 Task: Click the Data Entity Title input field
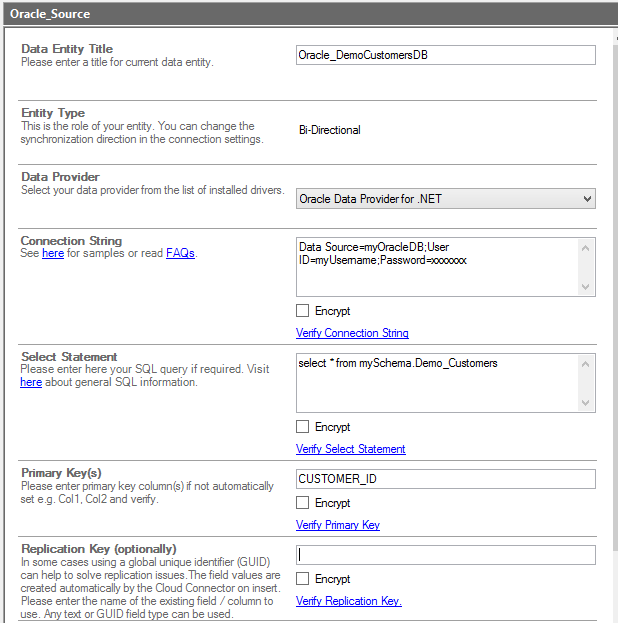(445, 55)
